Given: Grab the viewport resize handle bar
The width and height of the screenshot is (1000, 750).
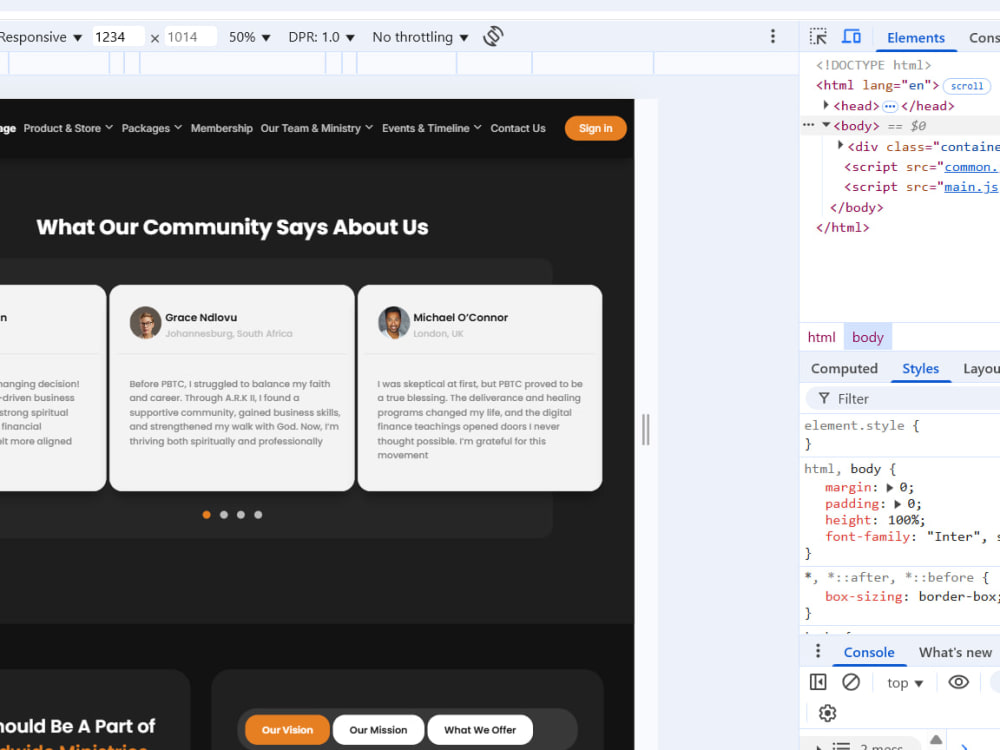Looking at the screenshot, I should pyautogui.click(x=645, y=429).
